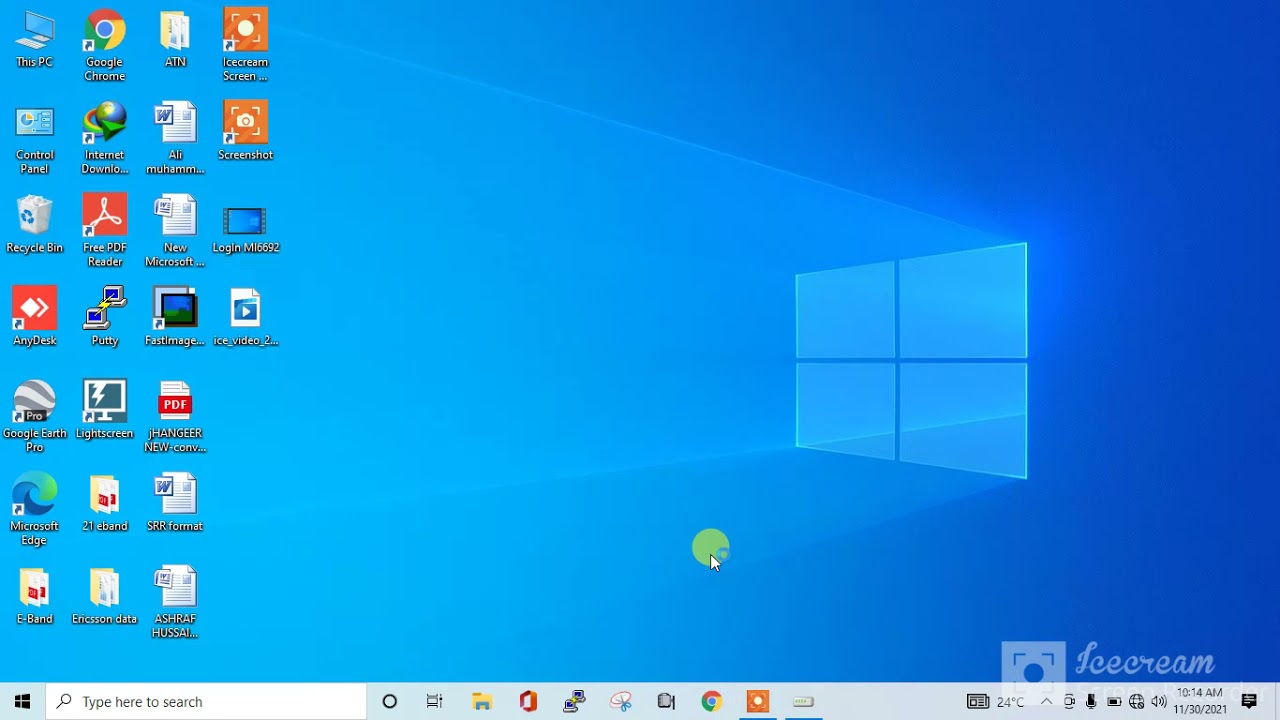Screen dimensions: 1280x720
Task: Expand hidden system tray icons
Action: point(1047,702)
